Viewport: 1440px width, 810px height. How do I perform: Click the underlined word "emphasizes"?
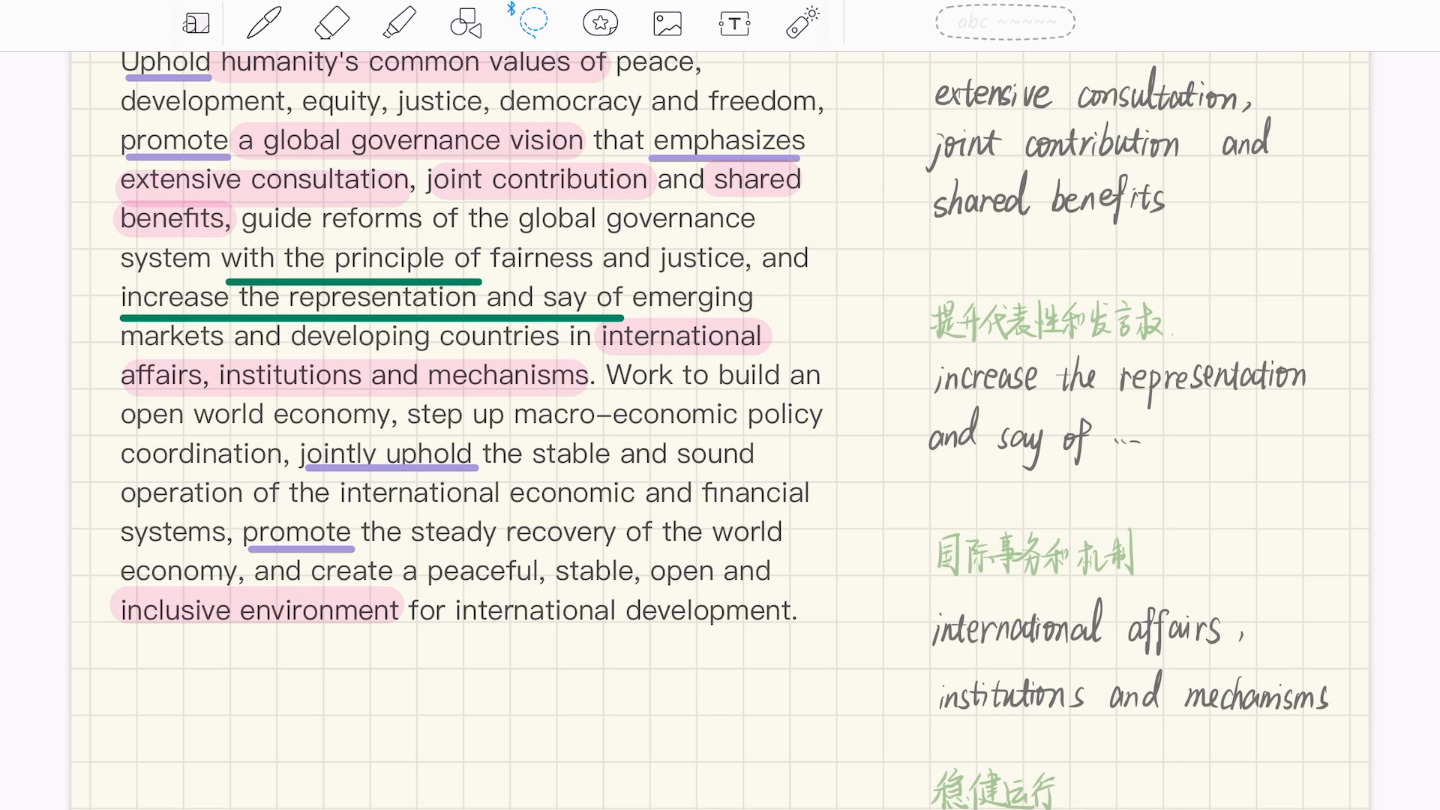(x=729, y=140)
